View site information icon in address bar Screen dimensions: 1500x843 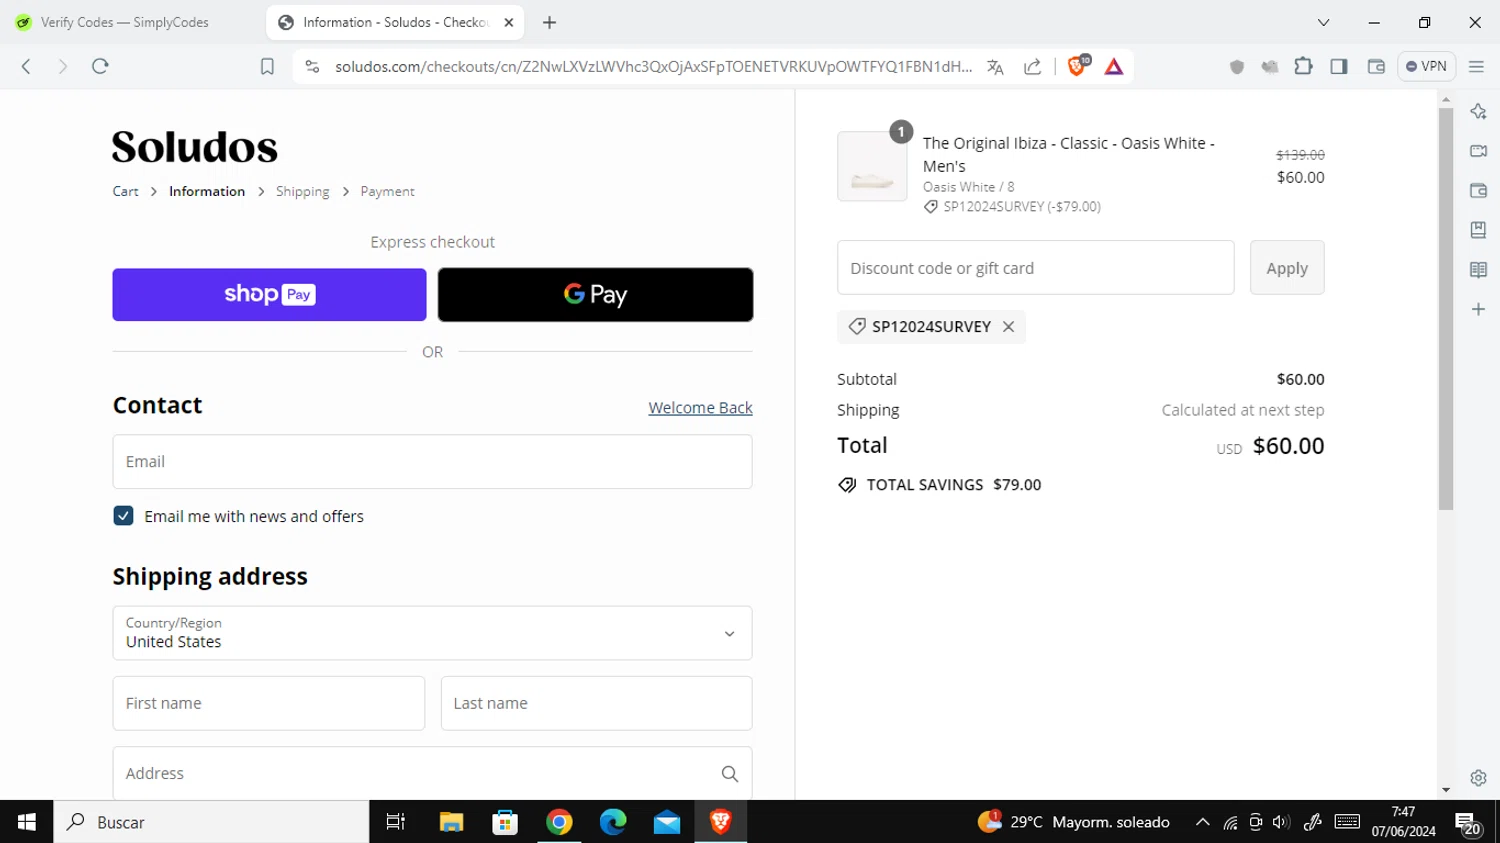(312, 66)
